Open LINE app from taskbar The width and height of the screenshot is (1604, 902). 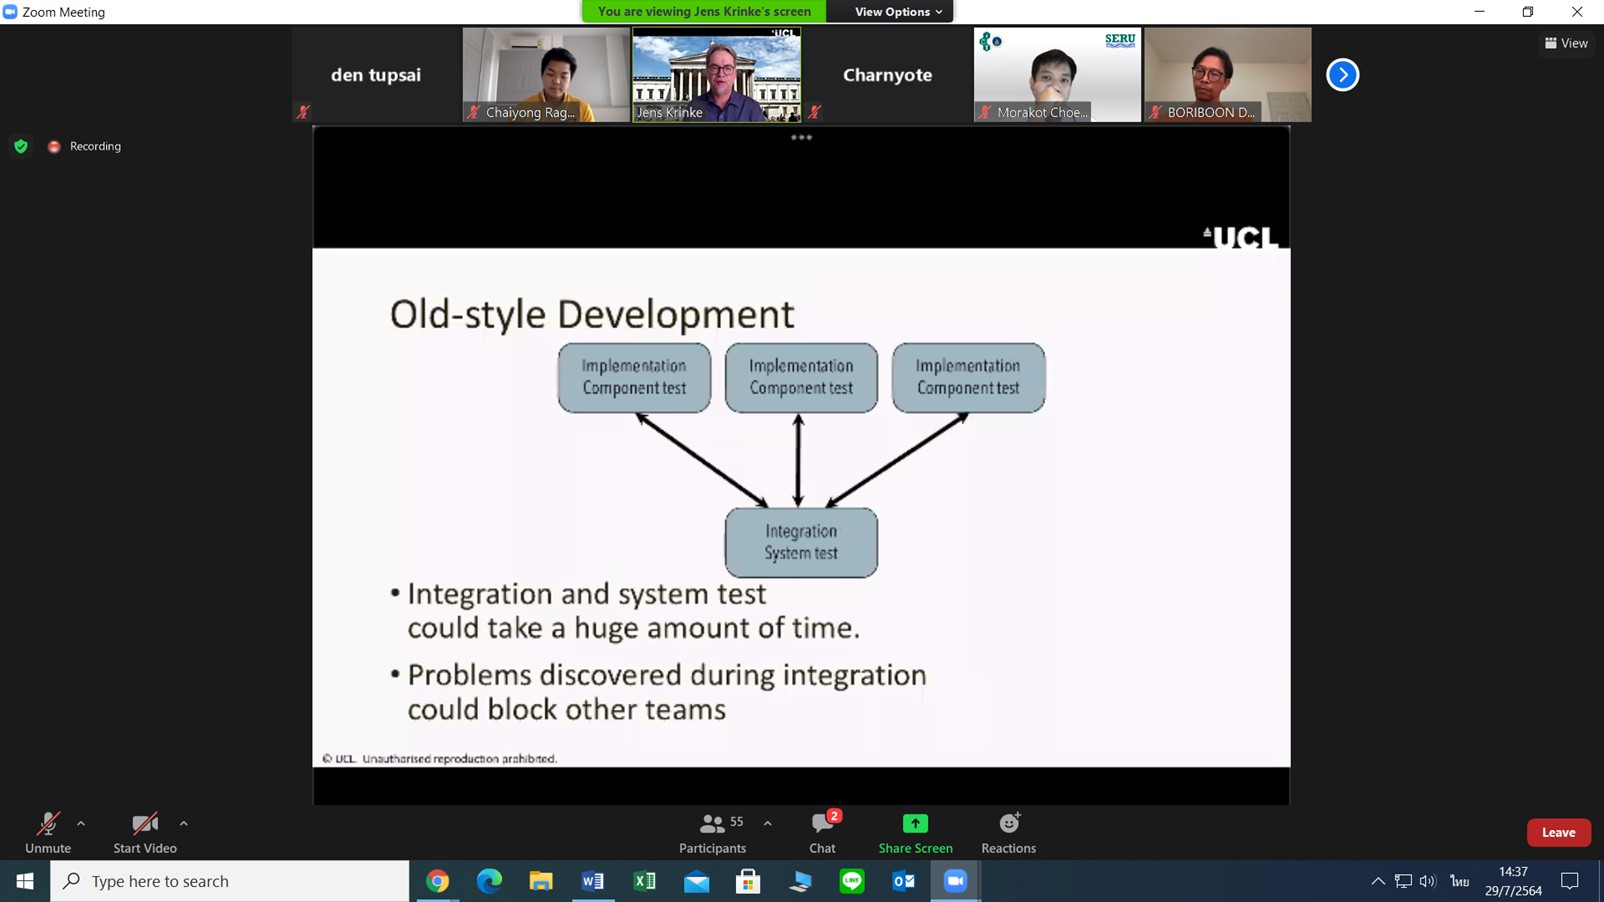(852, 881)
